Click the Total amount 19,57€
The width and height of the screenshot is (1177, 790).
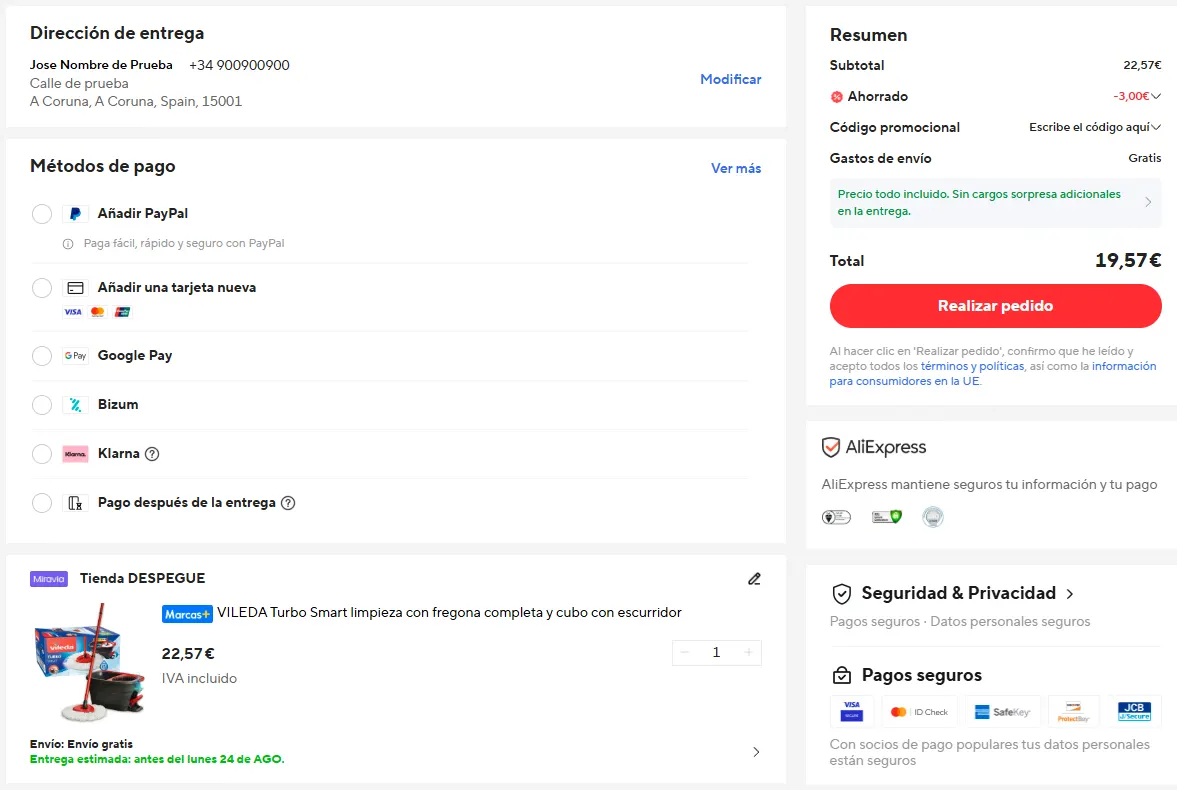[x=1127, y=261]
